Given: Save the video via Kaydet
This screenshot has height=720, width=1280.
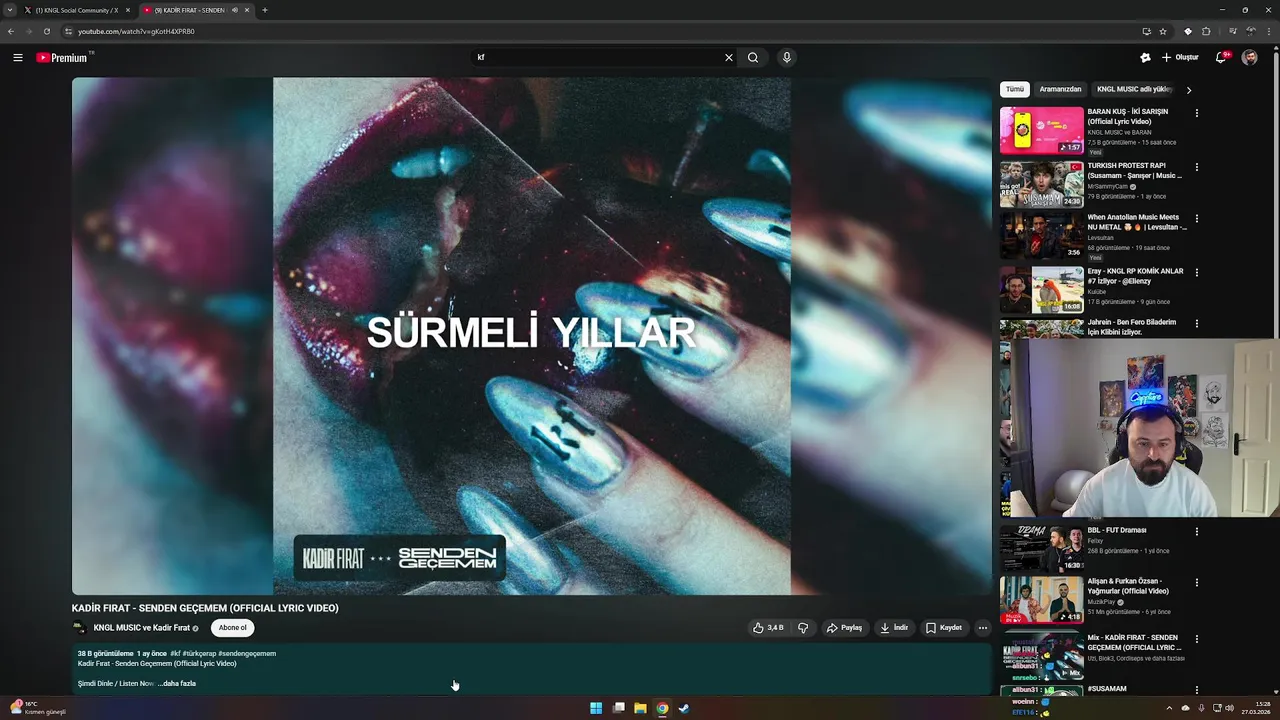Looking at the screenshot, I should click(944, 628).
